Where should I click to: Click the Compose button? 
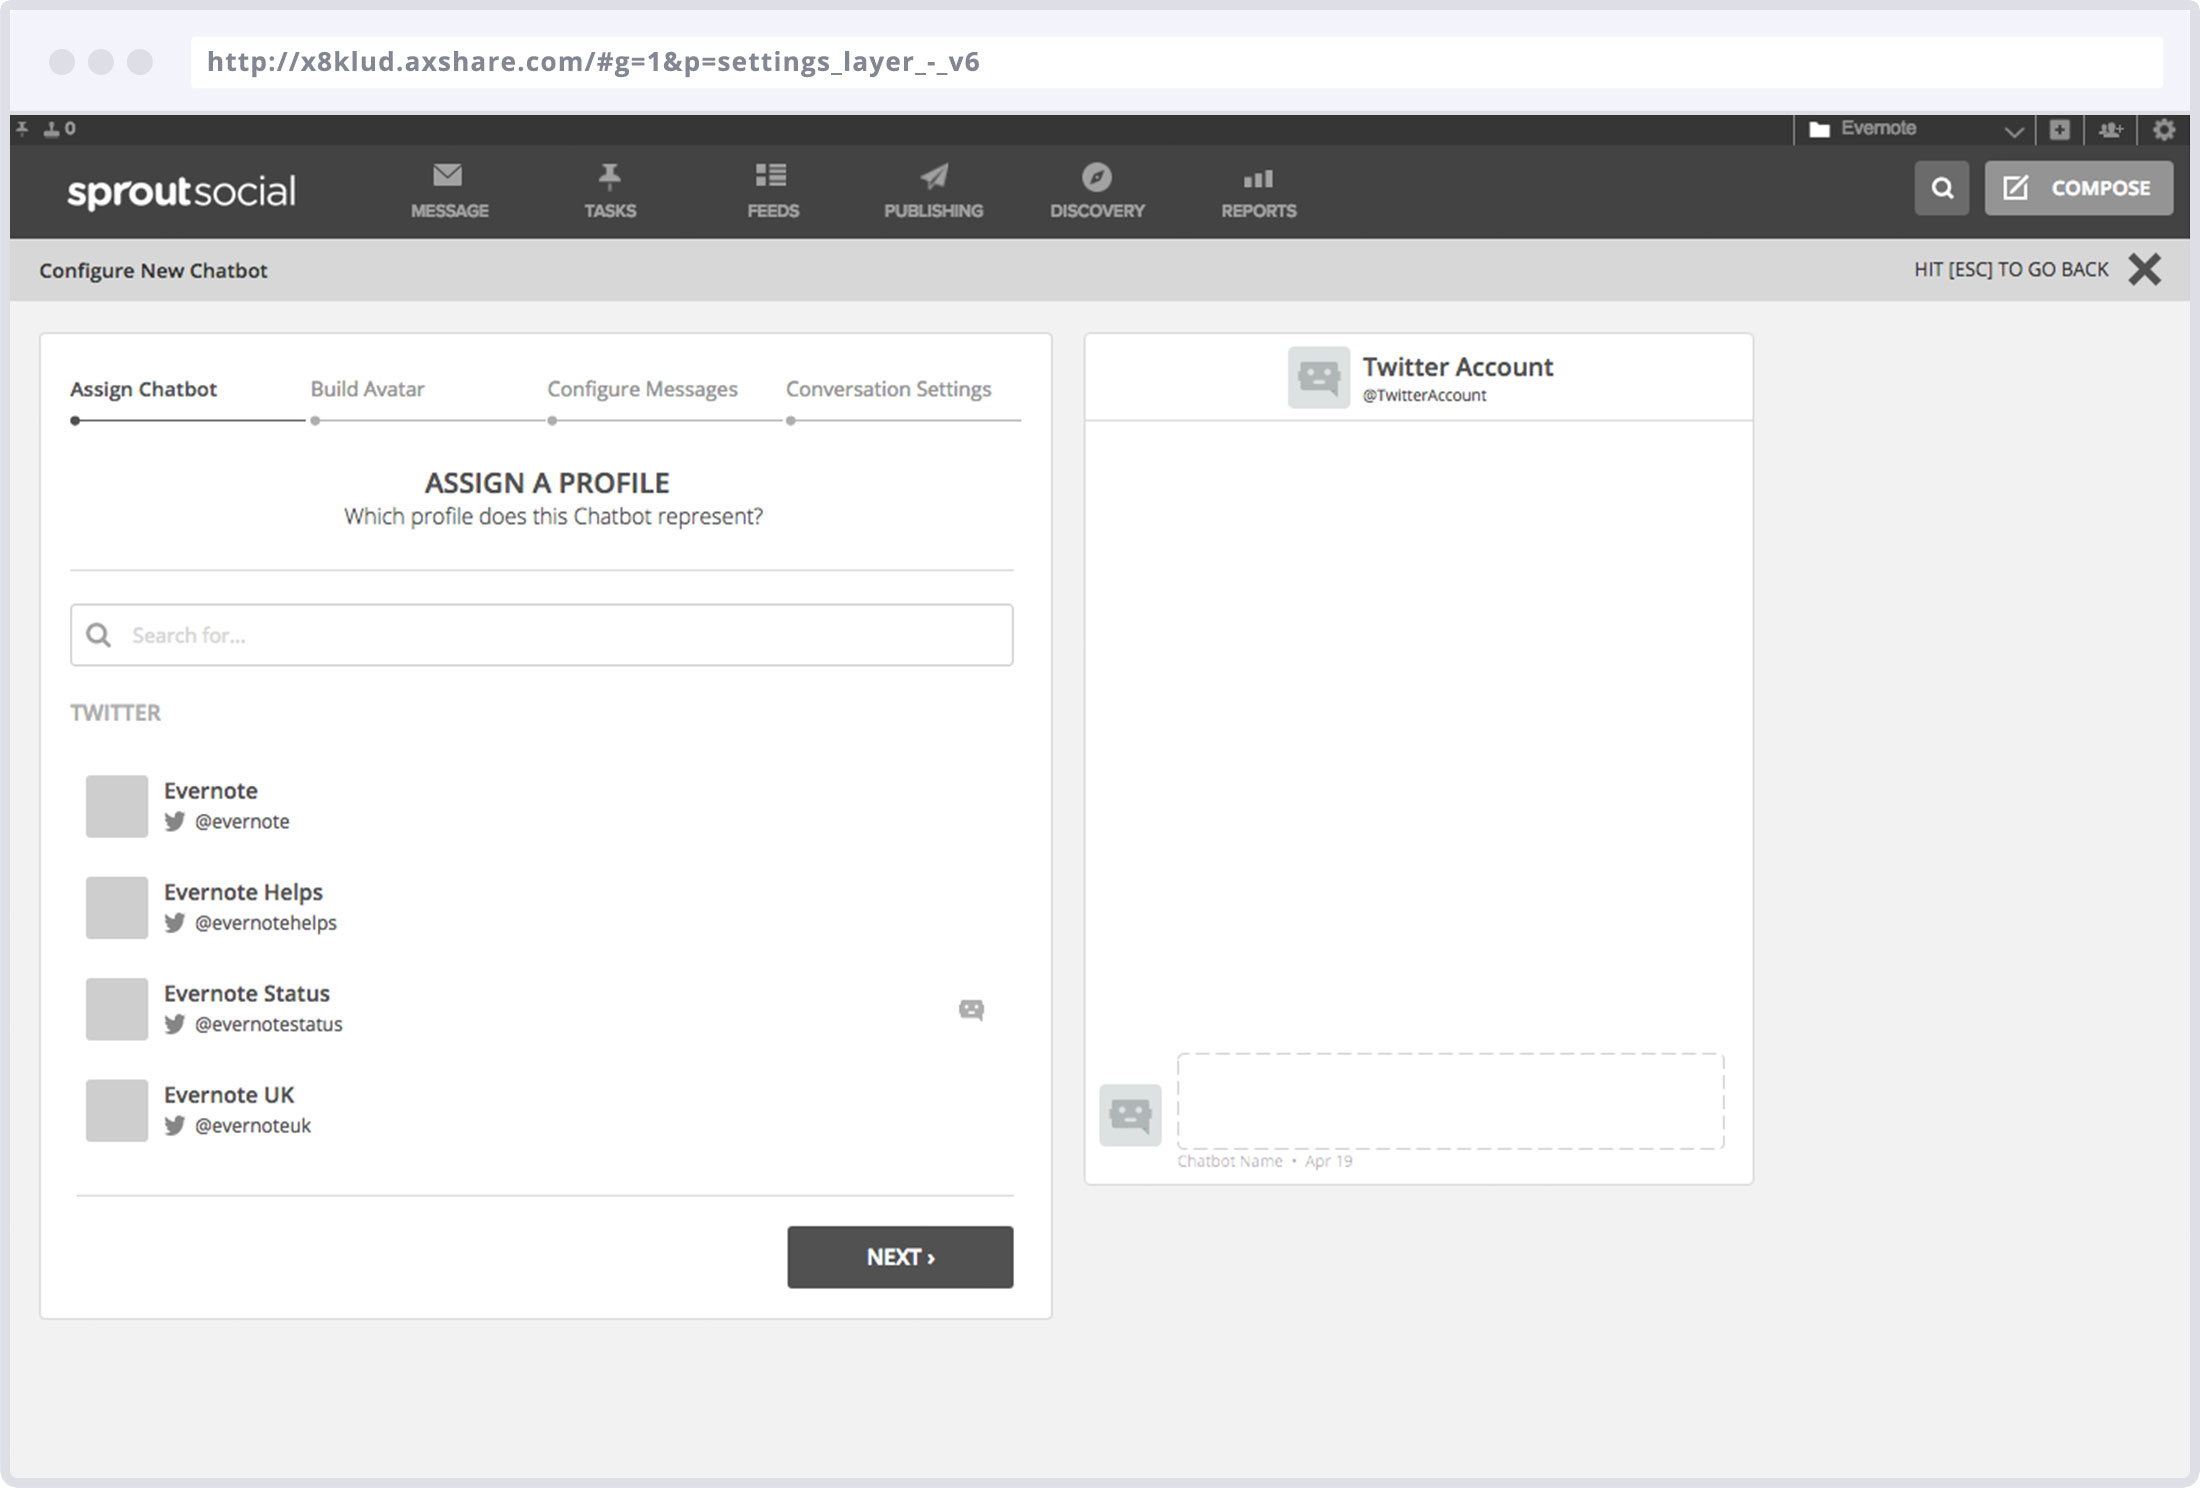(x=2079, y=188)
